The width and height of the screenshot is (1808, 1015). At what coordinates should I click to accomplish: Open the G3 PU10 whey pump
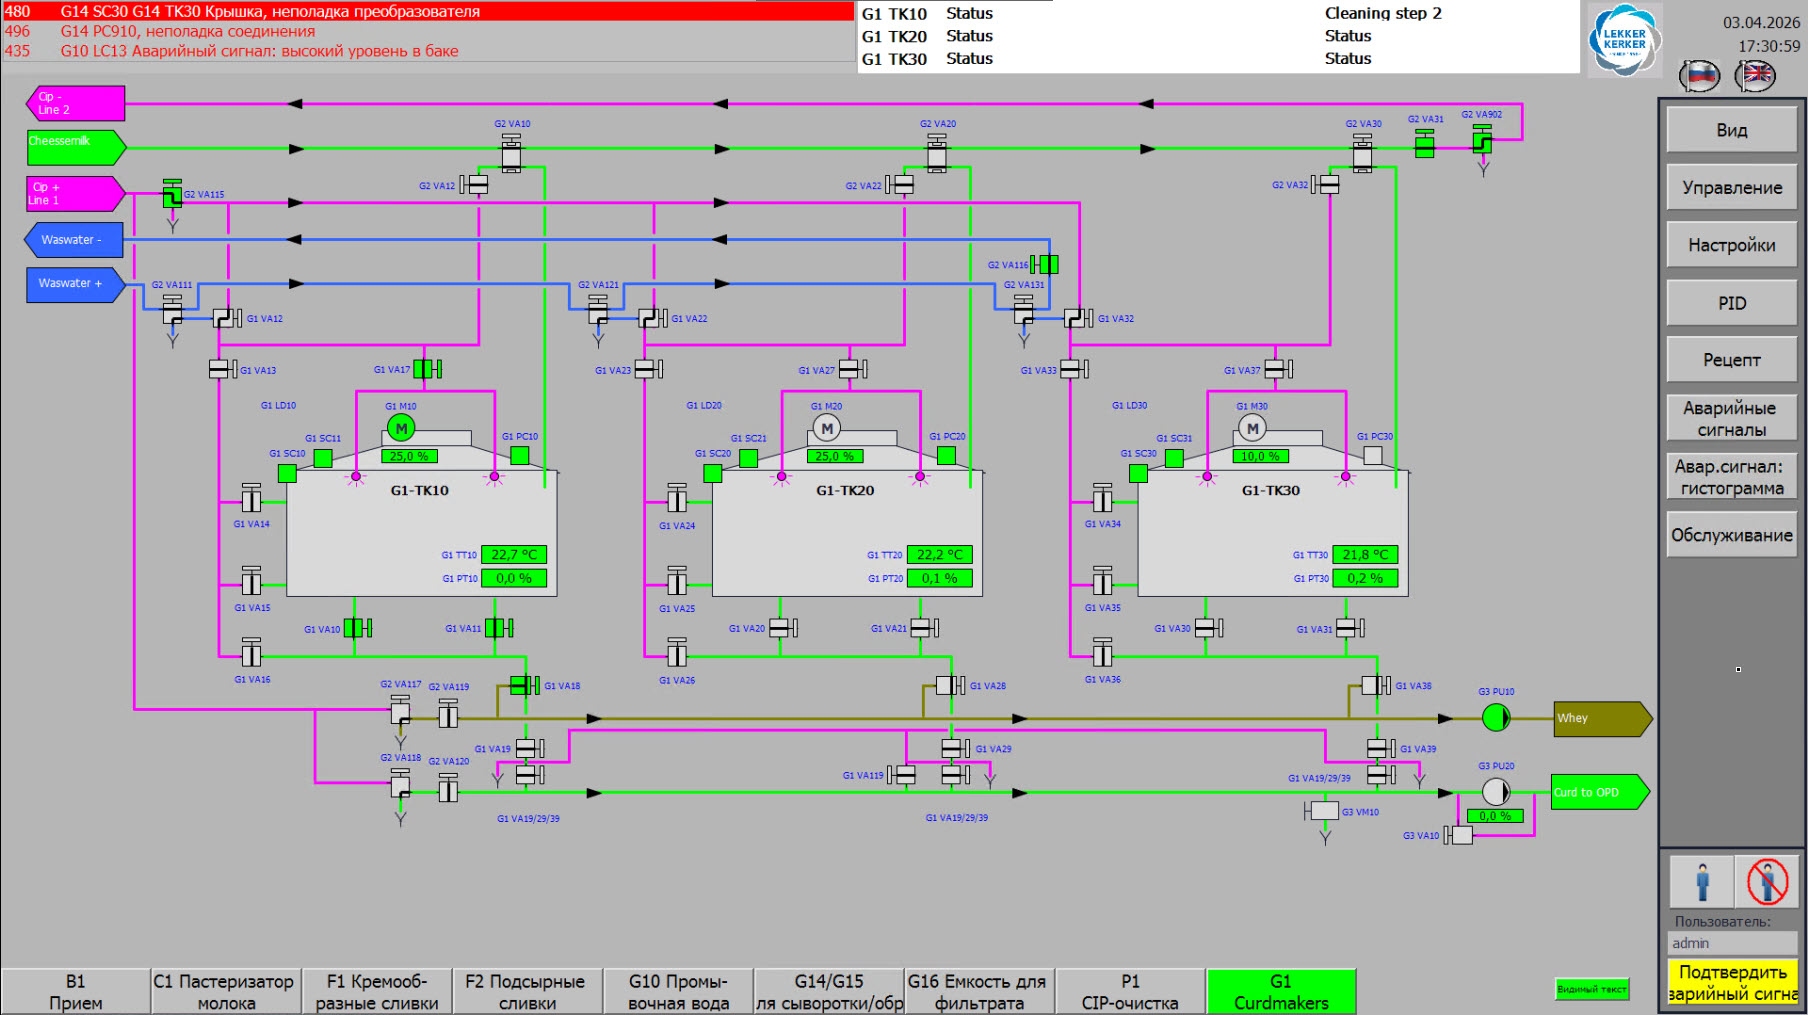[x=1496, y=717]
